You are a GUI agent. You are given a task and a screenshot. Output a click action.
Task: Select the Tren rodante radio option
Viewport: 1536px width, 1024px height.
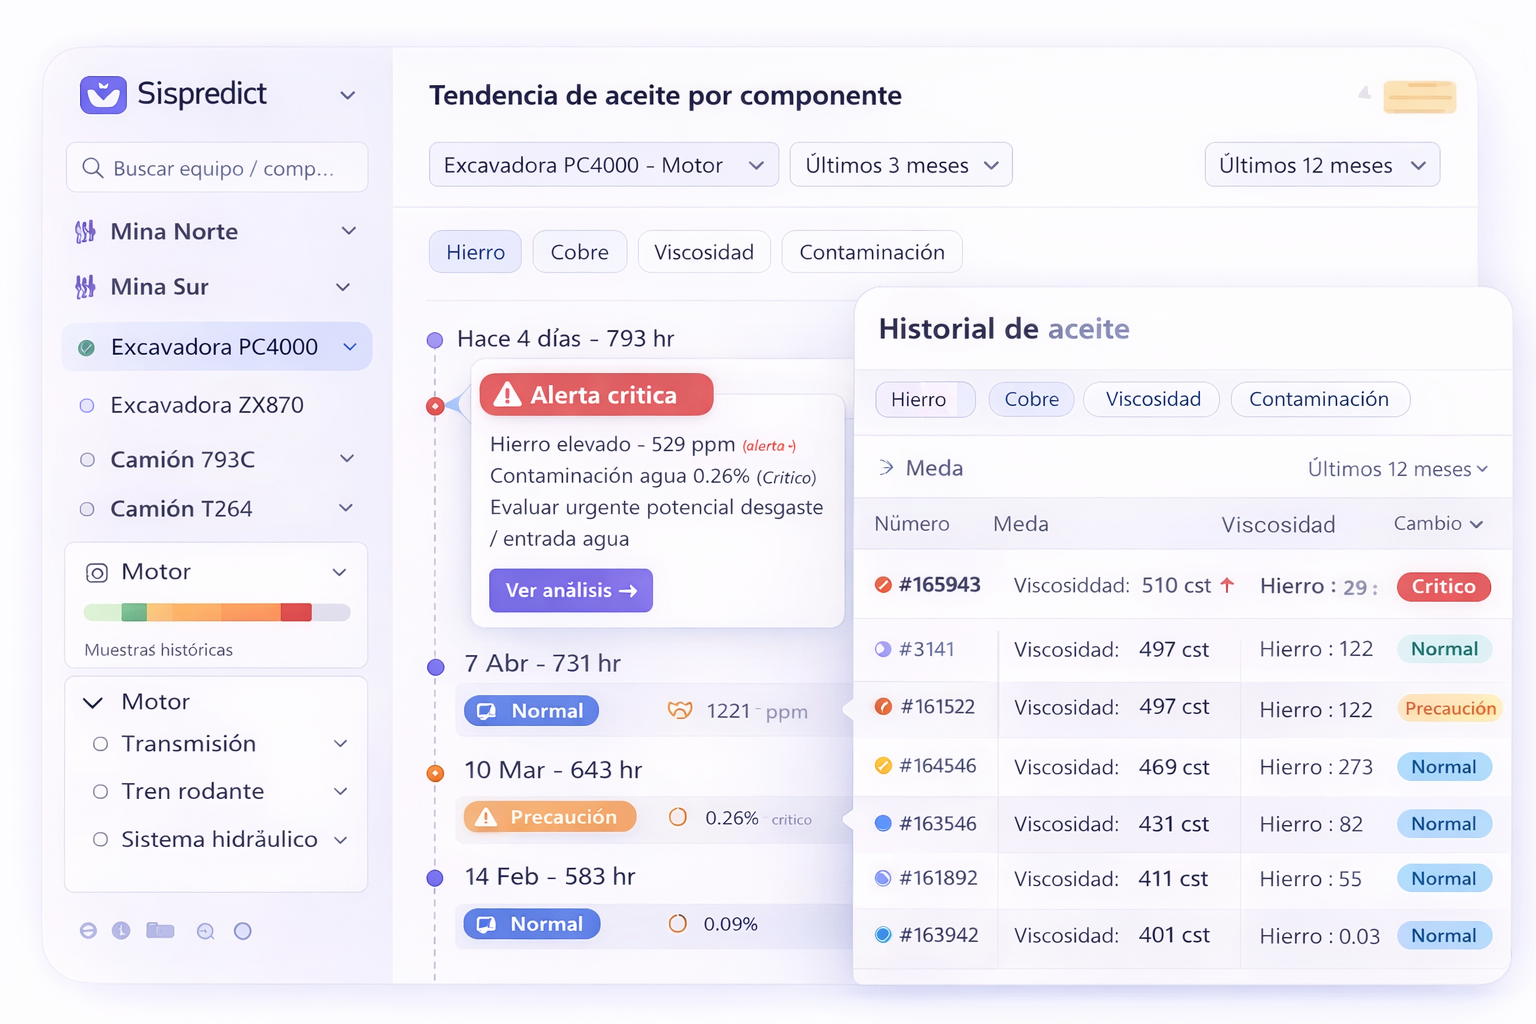tap(100, 792)
